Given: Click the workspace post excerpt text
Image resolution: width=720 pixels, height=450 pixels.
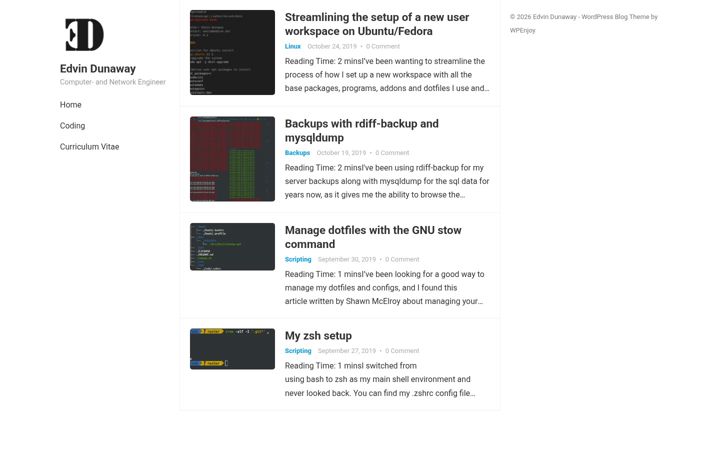Looking at the screenshot, I should point(387,75).
